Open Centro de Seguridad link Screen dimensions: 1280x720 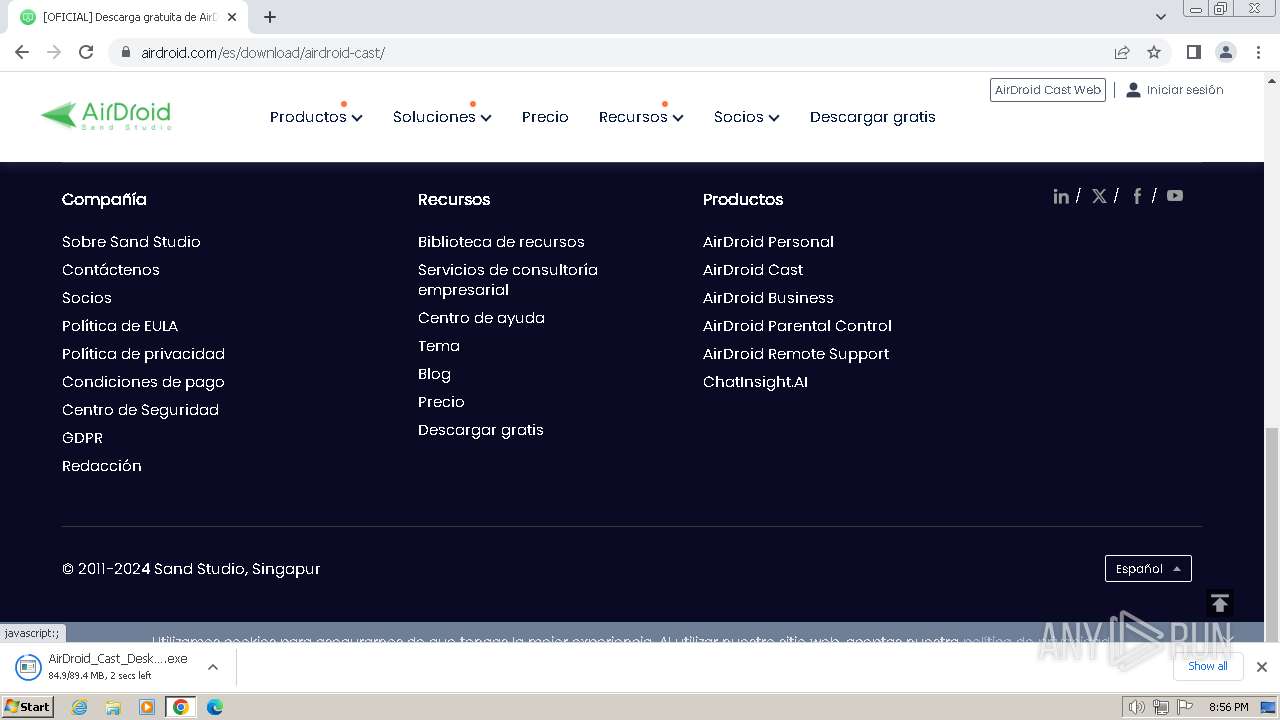(x=140, y=410)
